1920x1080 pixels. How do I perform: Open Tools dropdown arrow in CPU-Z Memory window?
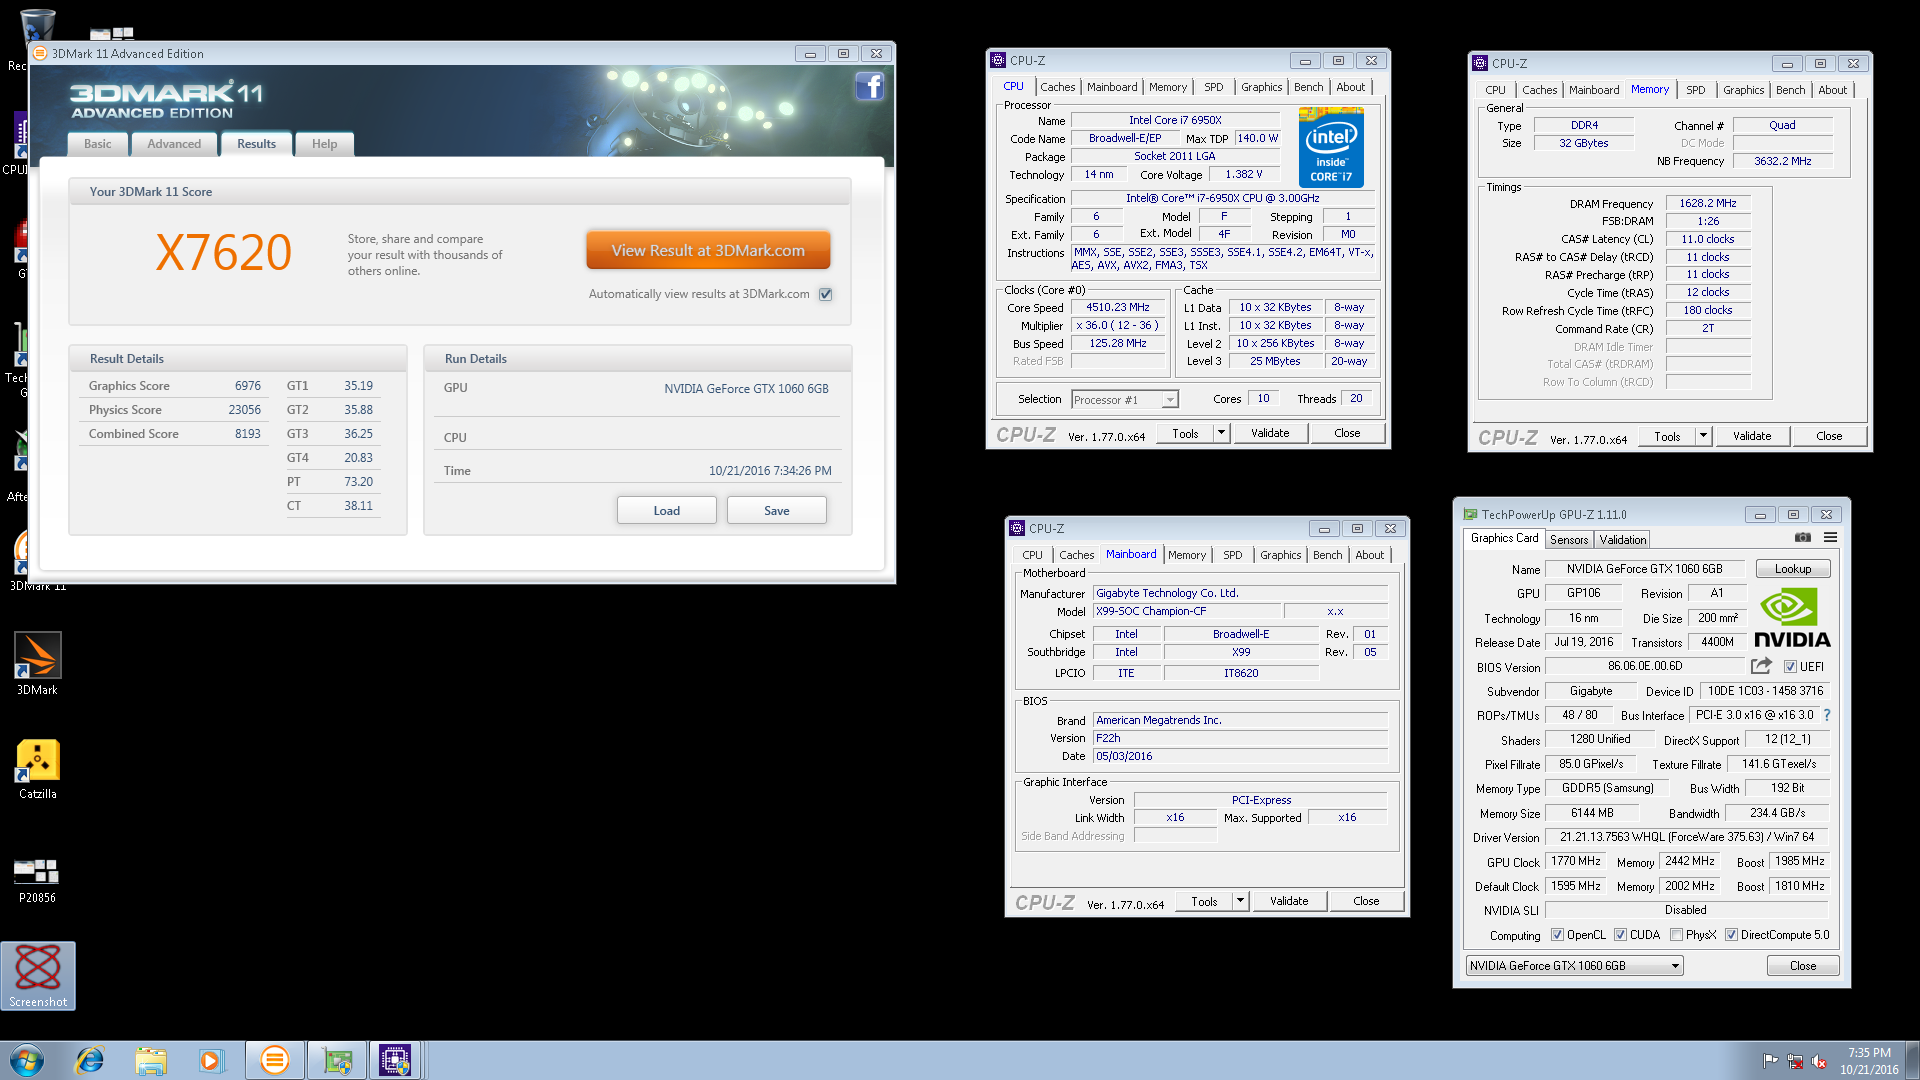click(1703, 436)
